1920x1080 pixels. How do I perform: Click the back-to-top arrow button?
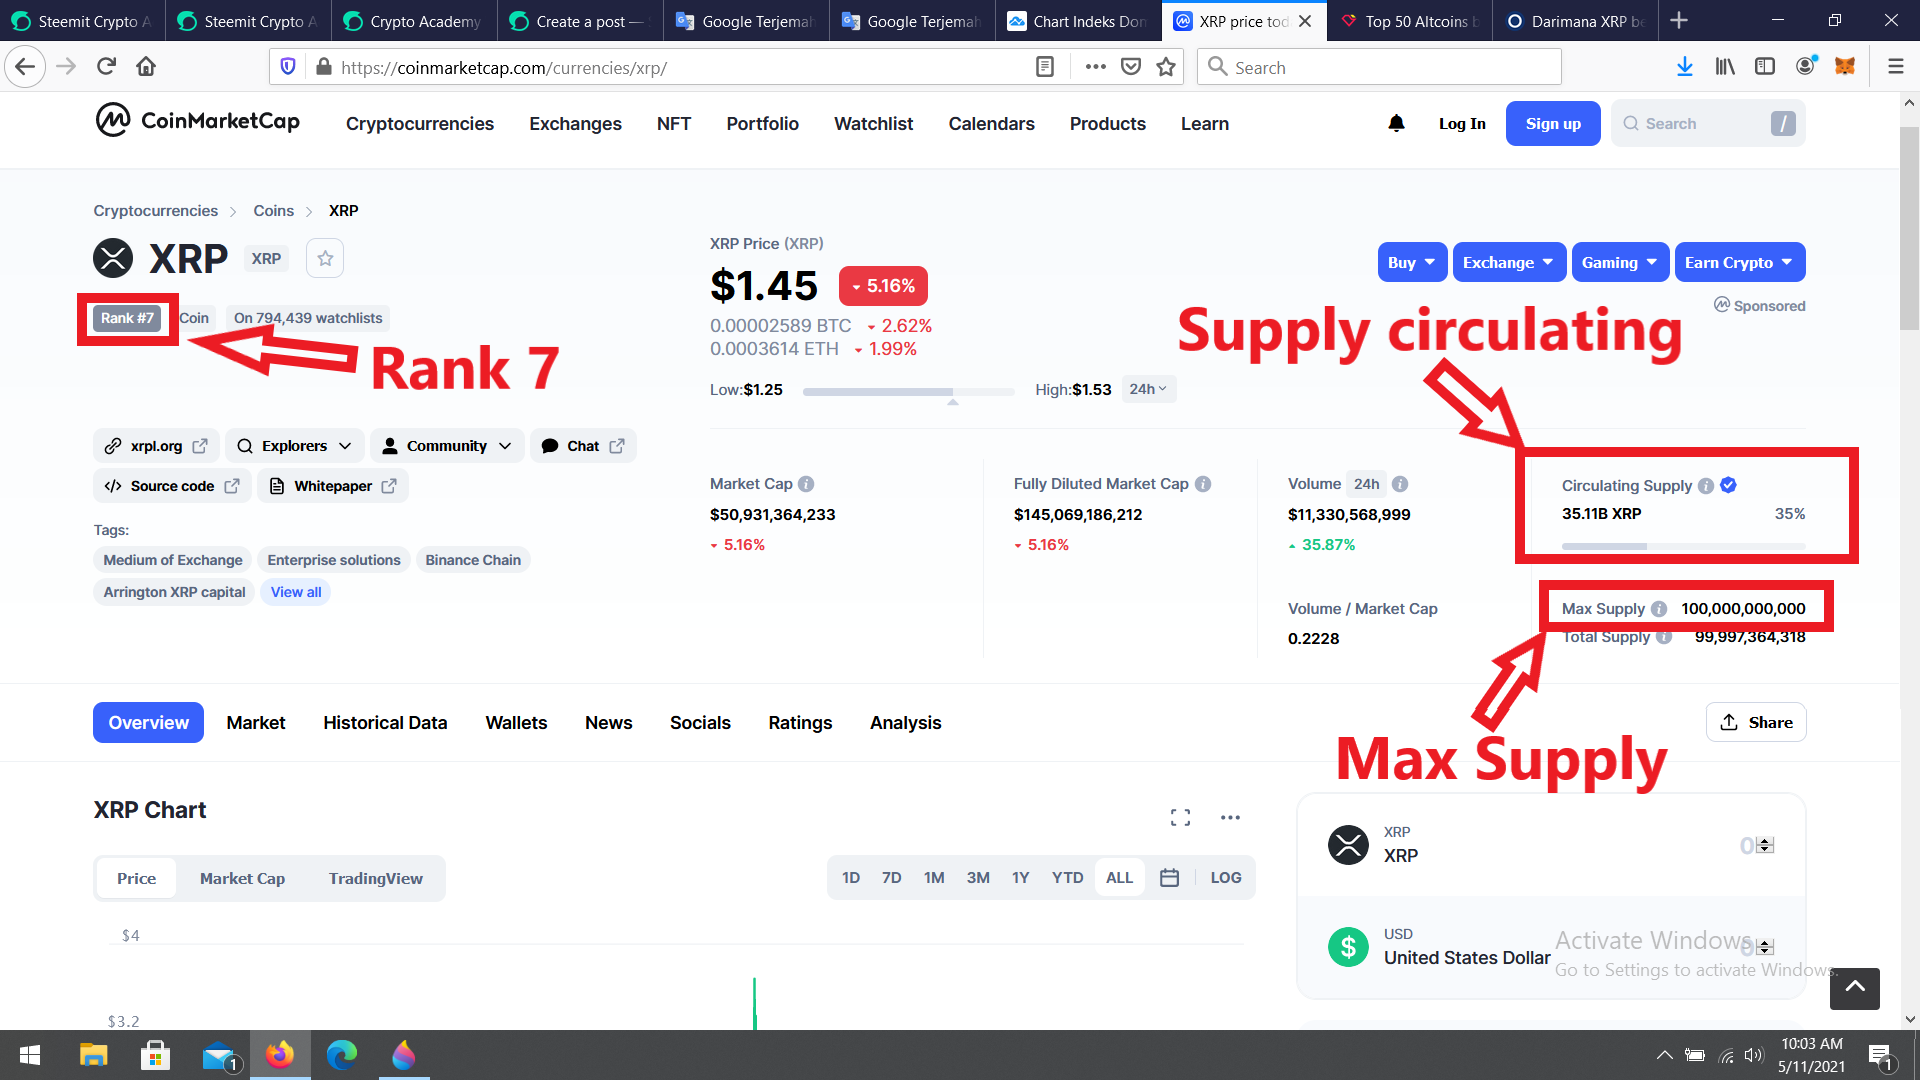click(x=1855, y=988)
